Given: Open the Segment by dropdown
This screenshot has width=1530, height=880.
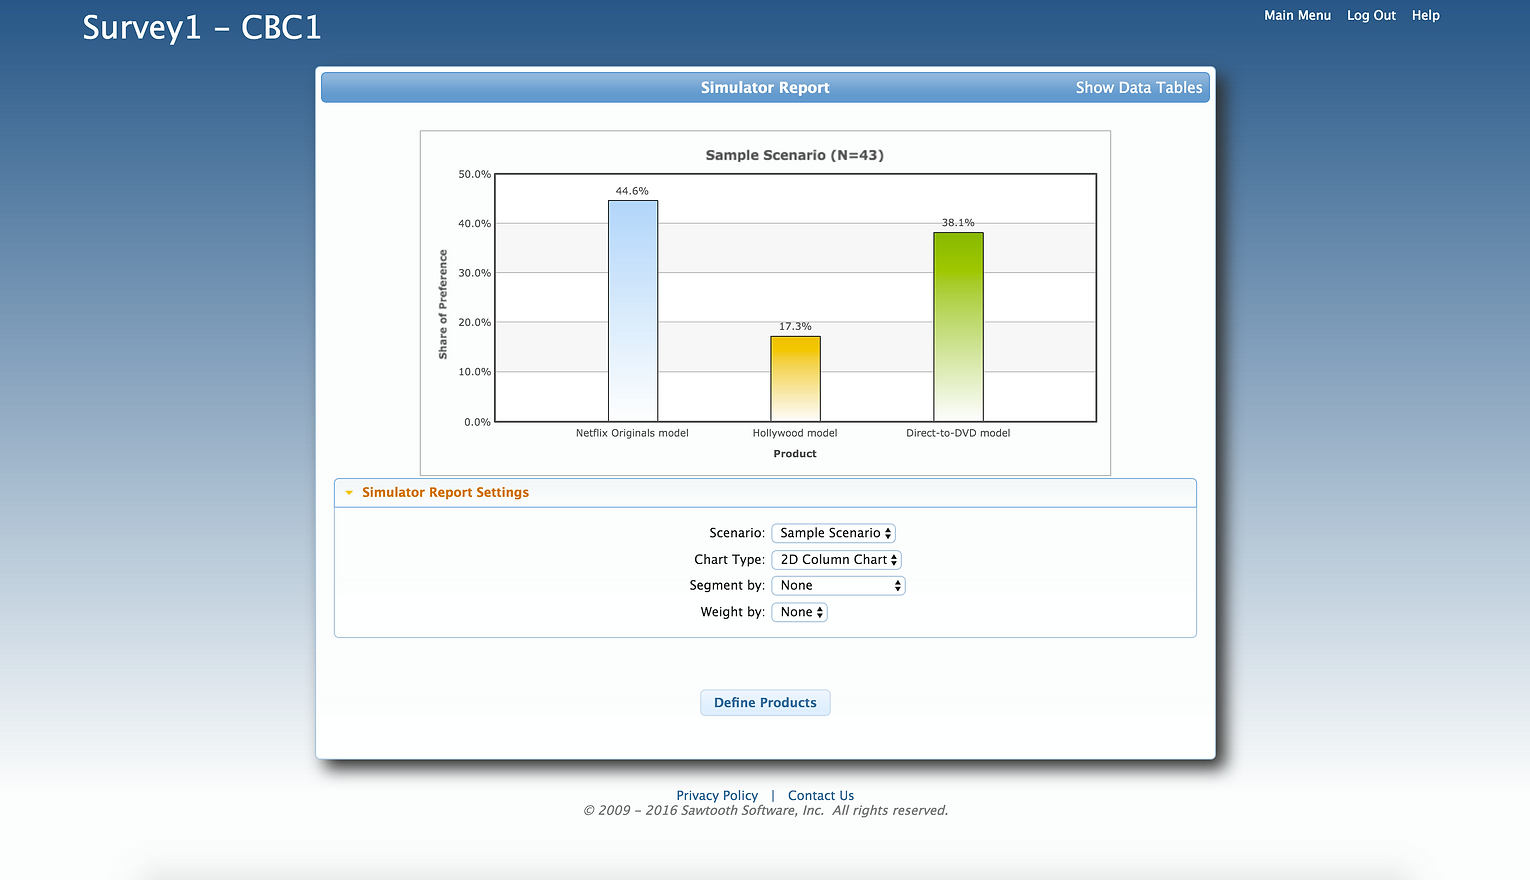Looking at the screenshot, I should (x=838, y=586).
